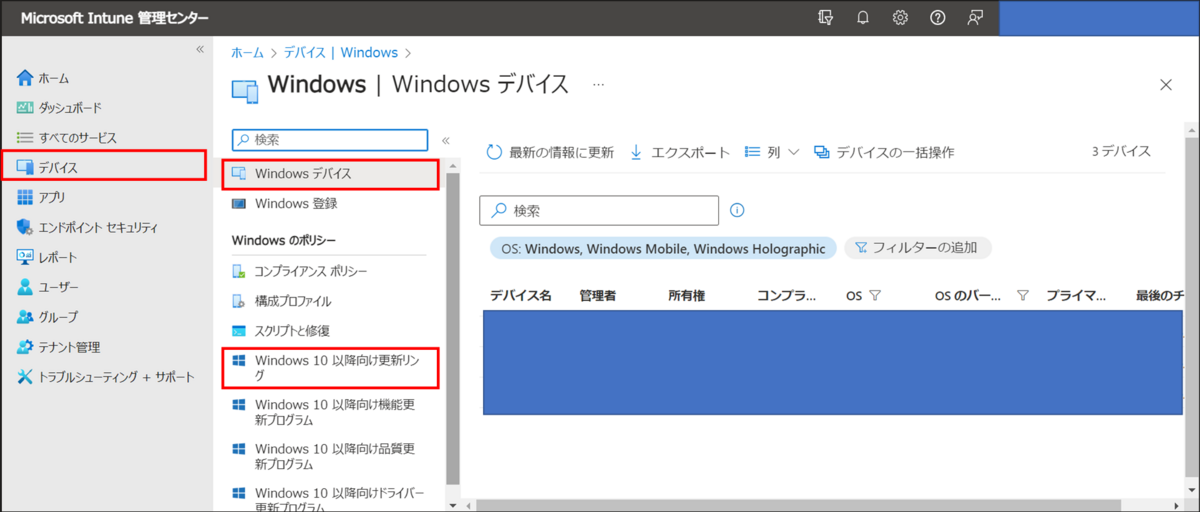
Task: Sort by 所有権 column header
Action: [x=686, y=296]
